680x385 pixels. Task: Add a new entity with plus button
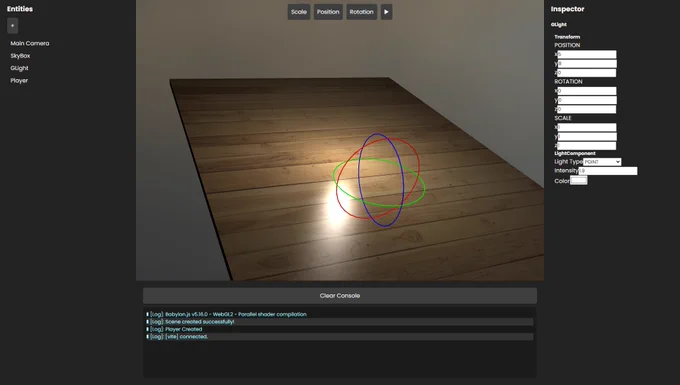[13, 26]
